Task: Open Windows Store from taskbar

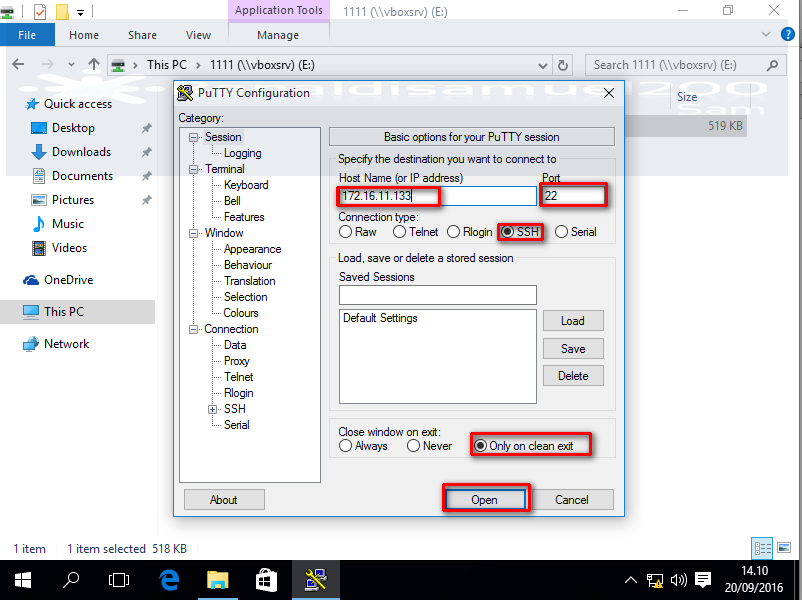Action: [x=266, y=580]
